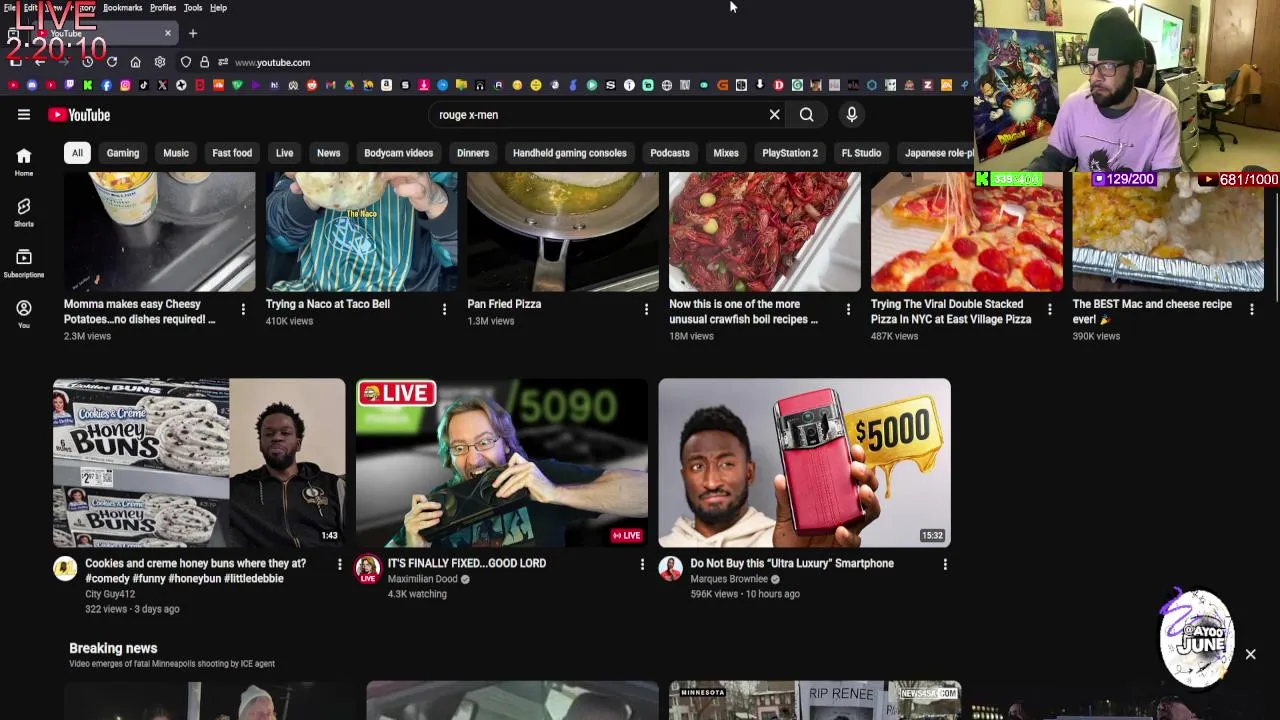The height and width of the screenshot is (720, 1280).
Task: Open the Gmail bookmark icon
Action: [x=330, y=85]
